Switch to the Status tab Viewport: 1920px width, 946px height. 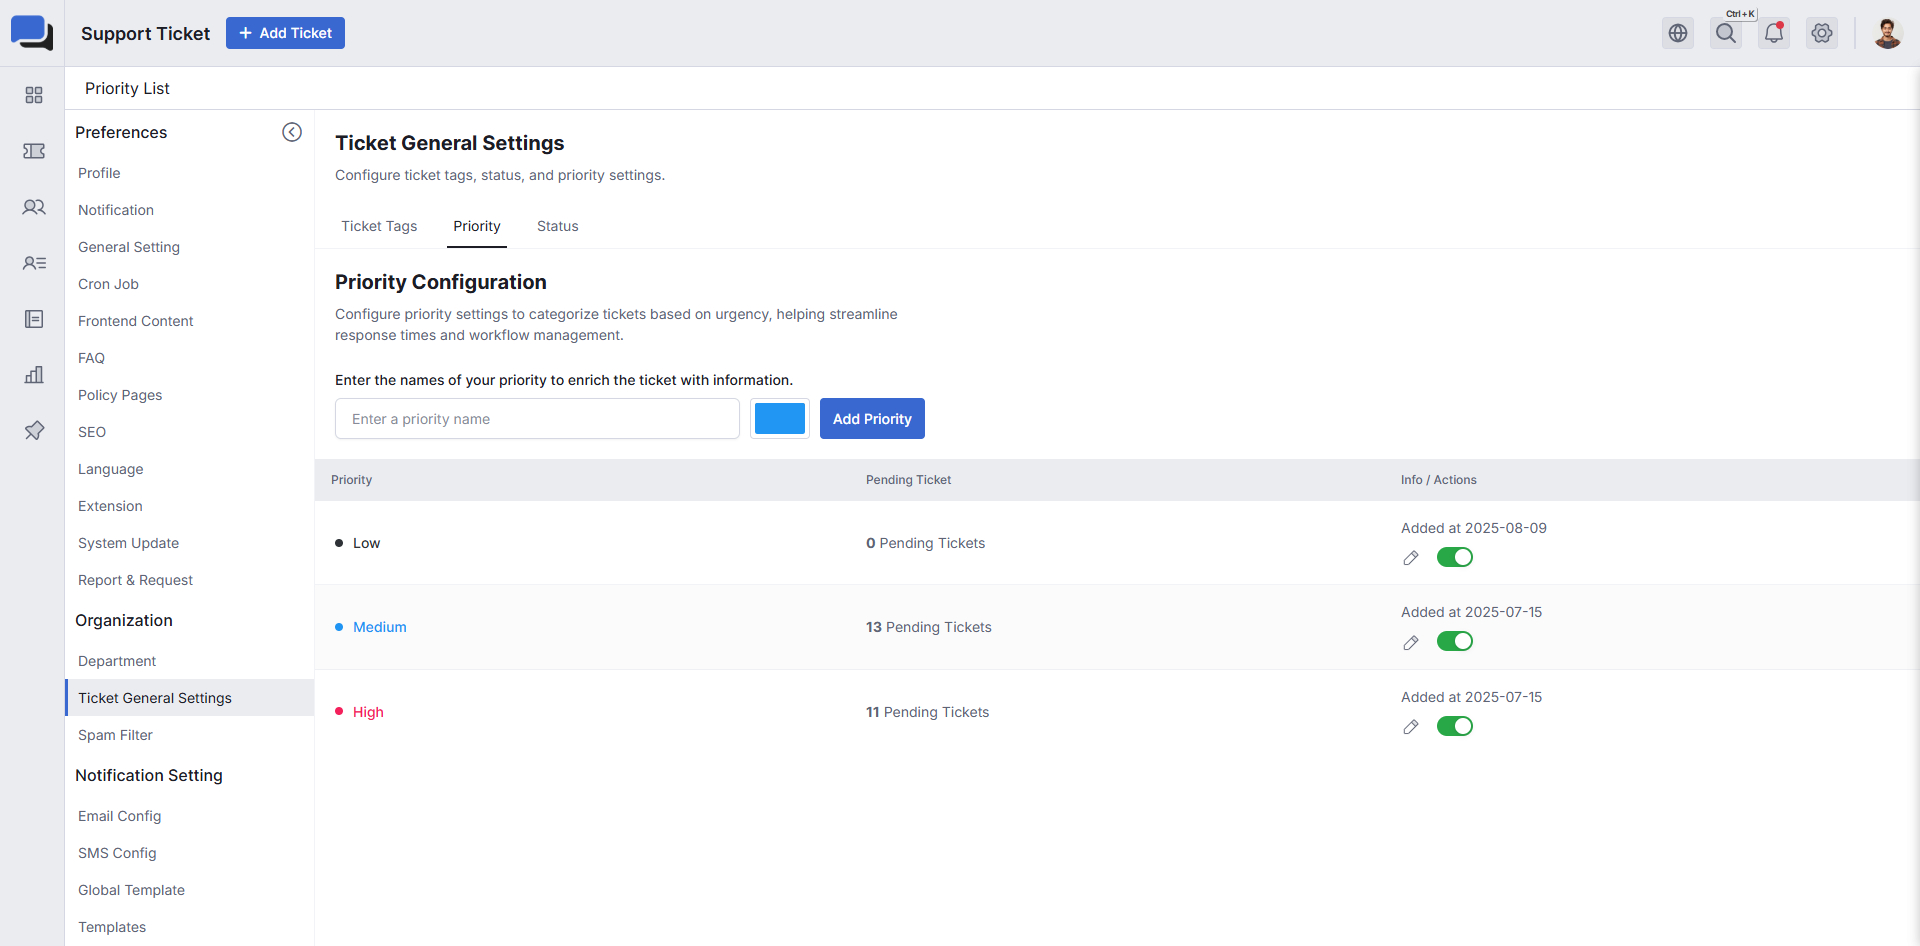pyautogui.click(x=557, y=226)
